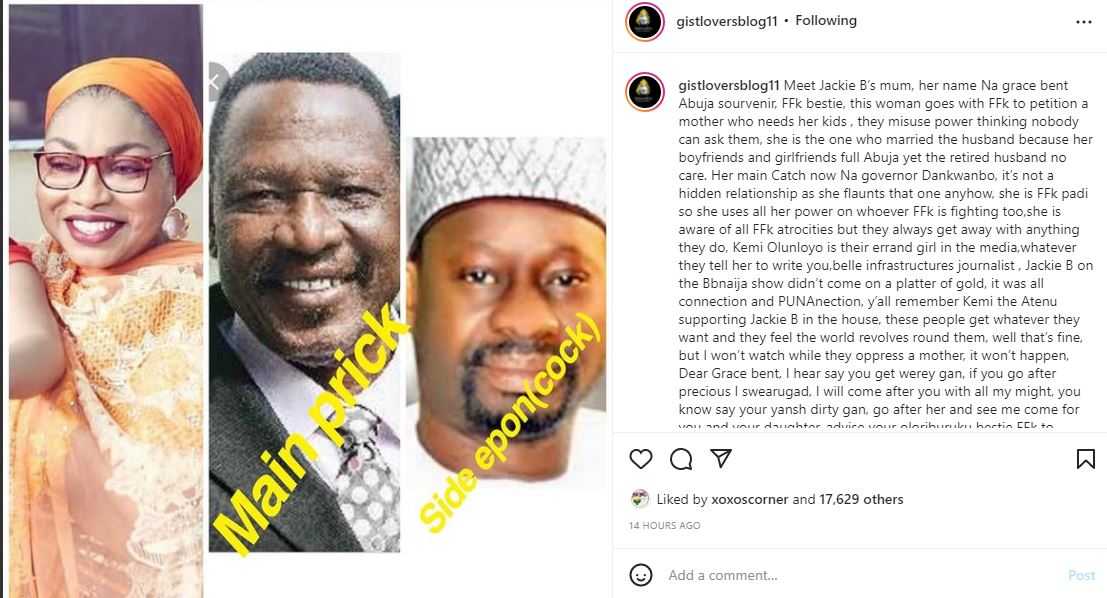Click the small liker avatar beside 'Liked by'
1107x598 pixels.
(x=640, y=499)
